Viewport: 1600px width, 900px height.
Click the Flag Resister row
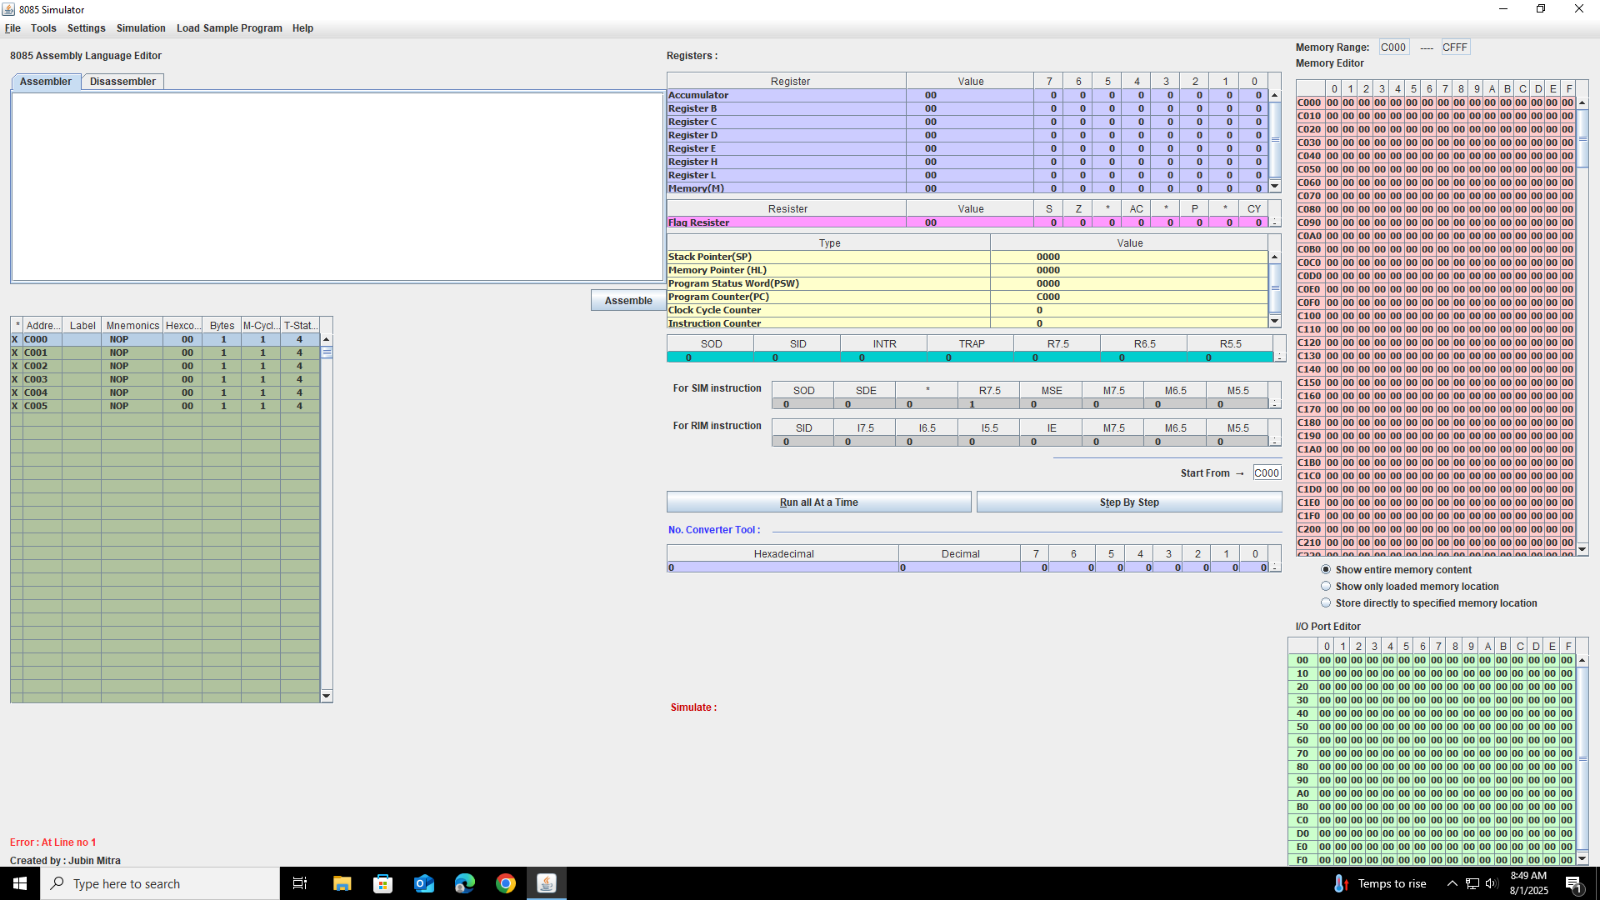(967, 222)
